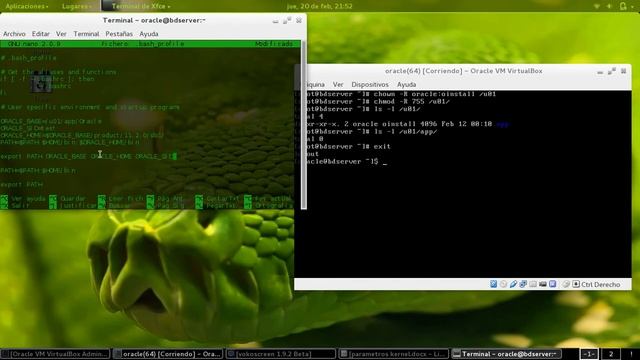The height and width of the screenshot is (360, 640).
Task: Expand the Terminal de Xfce application menu
Action: [136, 6]
